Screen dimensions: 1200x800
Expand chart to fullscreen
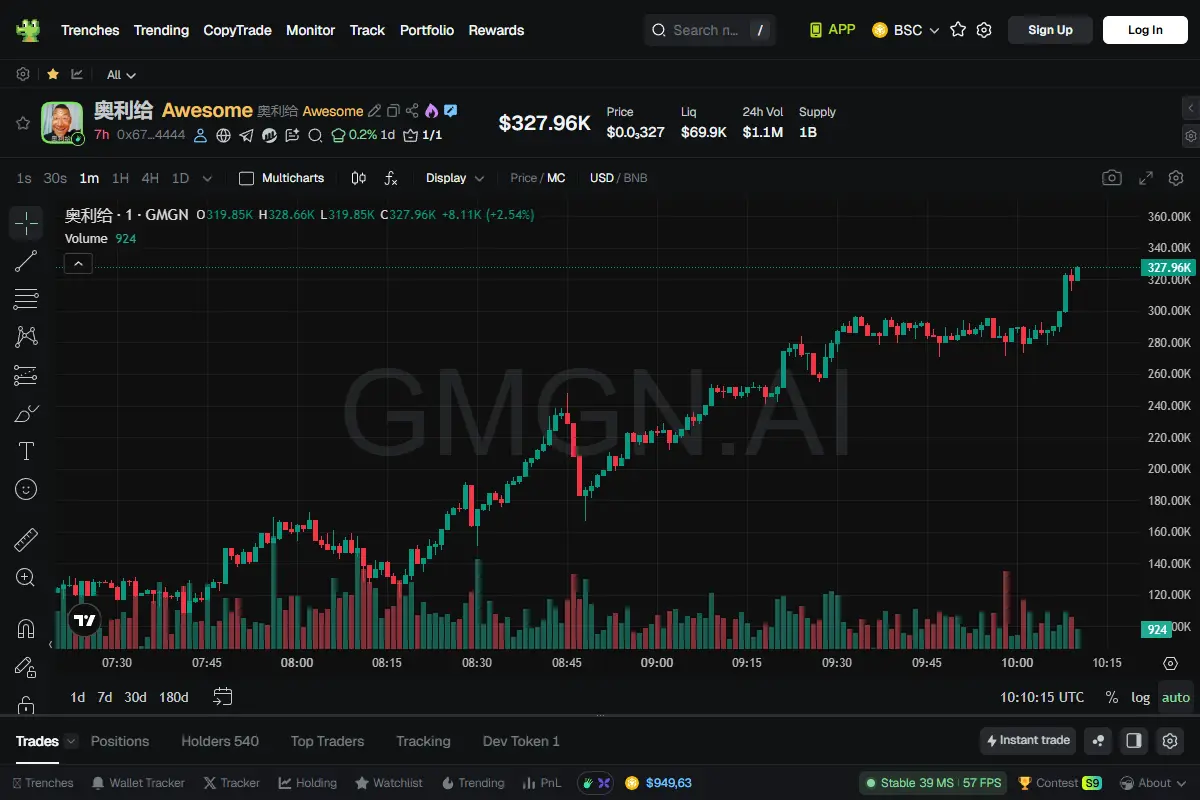[x=1146, y=178]
